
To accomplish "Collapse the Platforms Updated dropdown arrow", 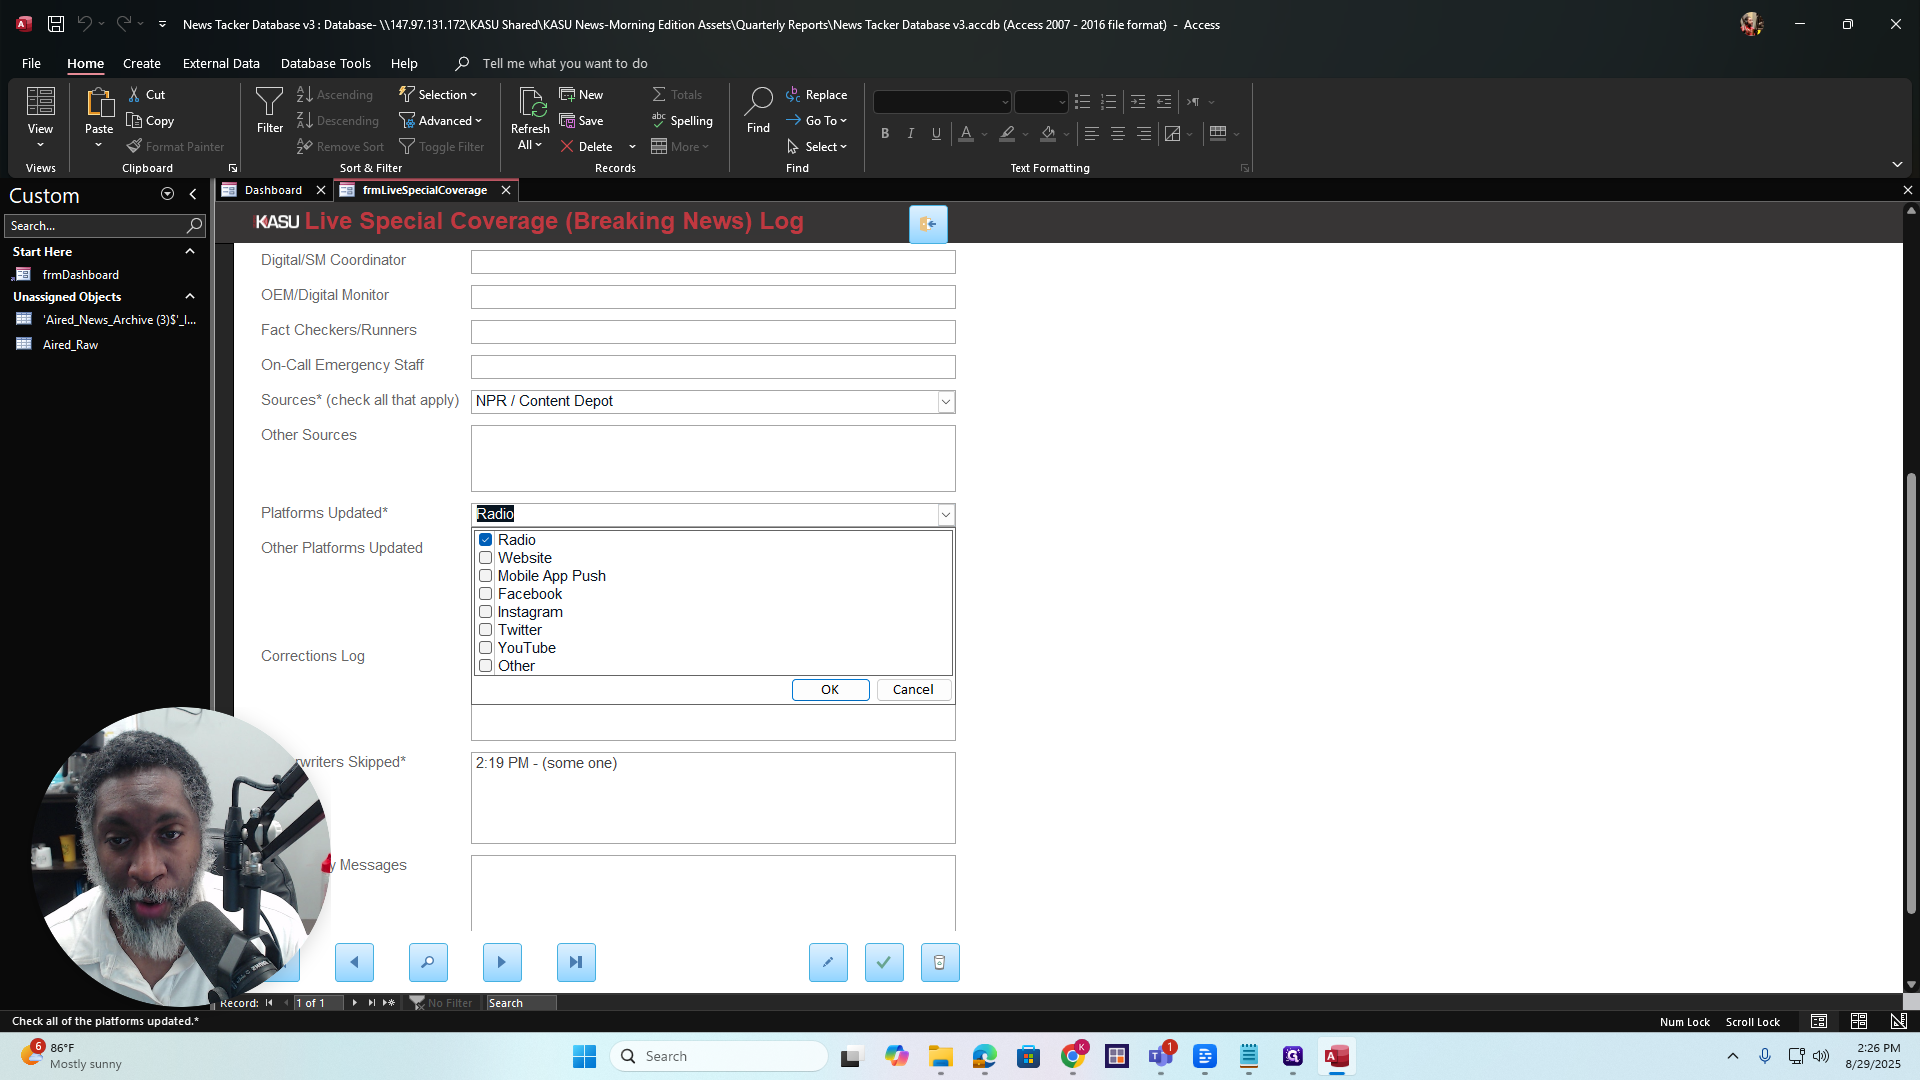I will click(945, 514).
